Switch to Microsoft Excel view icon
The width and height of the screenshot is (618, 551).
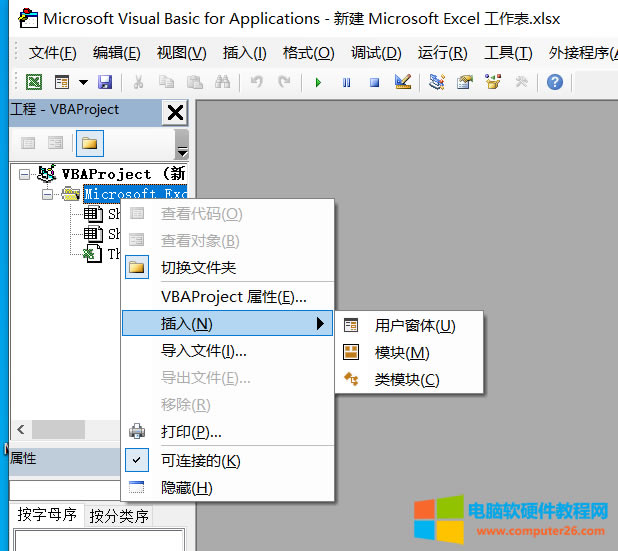(x=34, y=82)
